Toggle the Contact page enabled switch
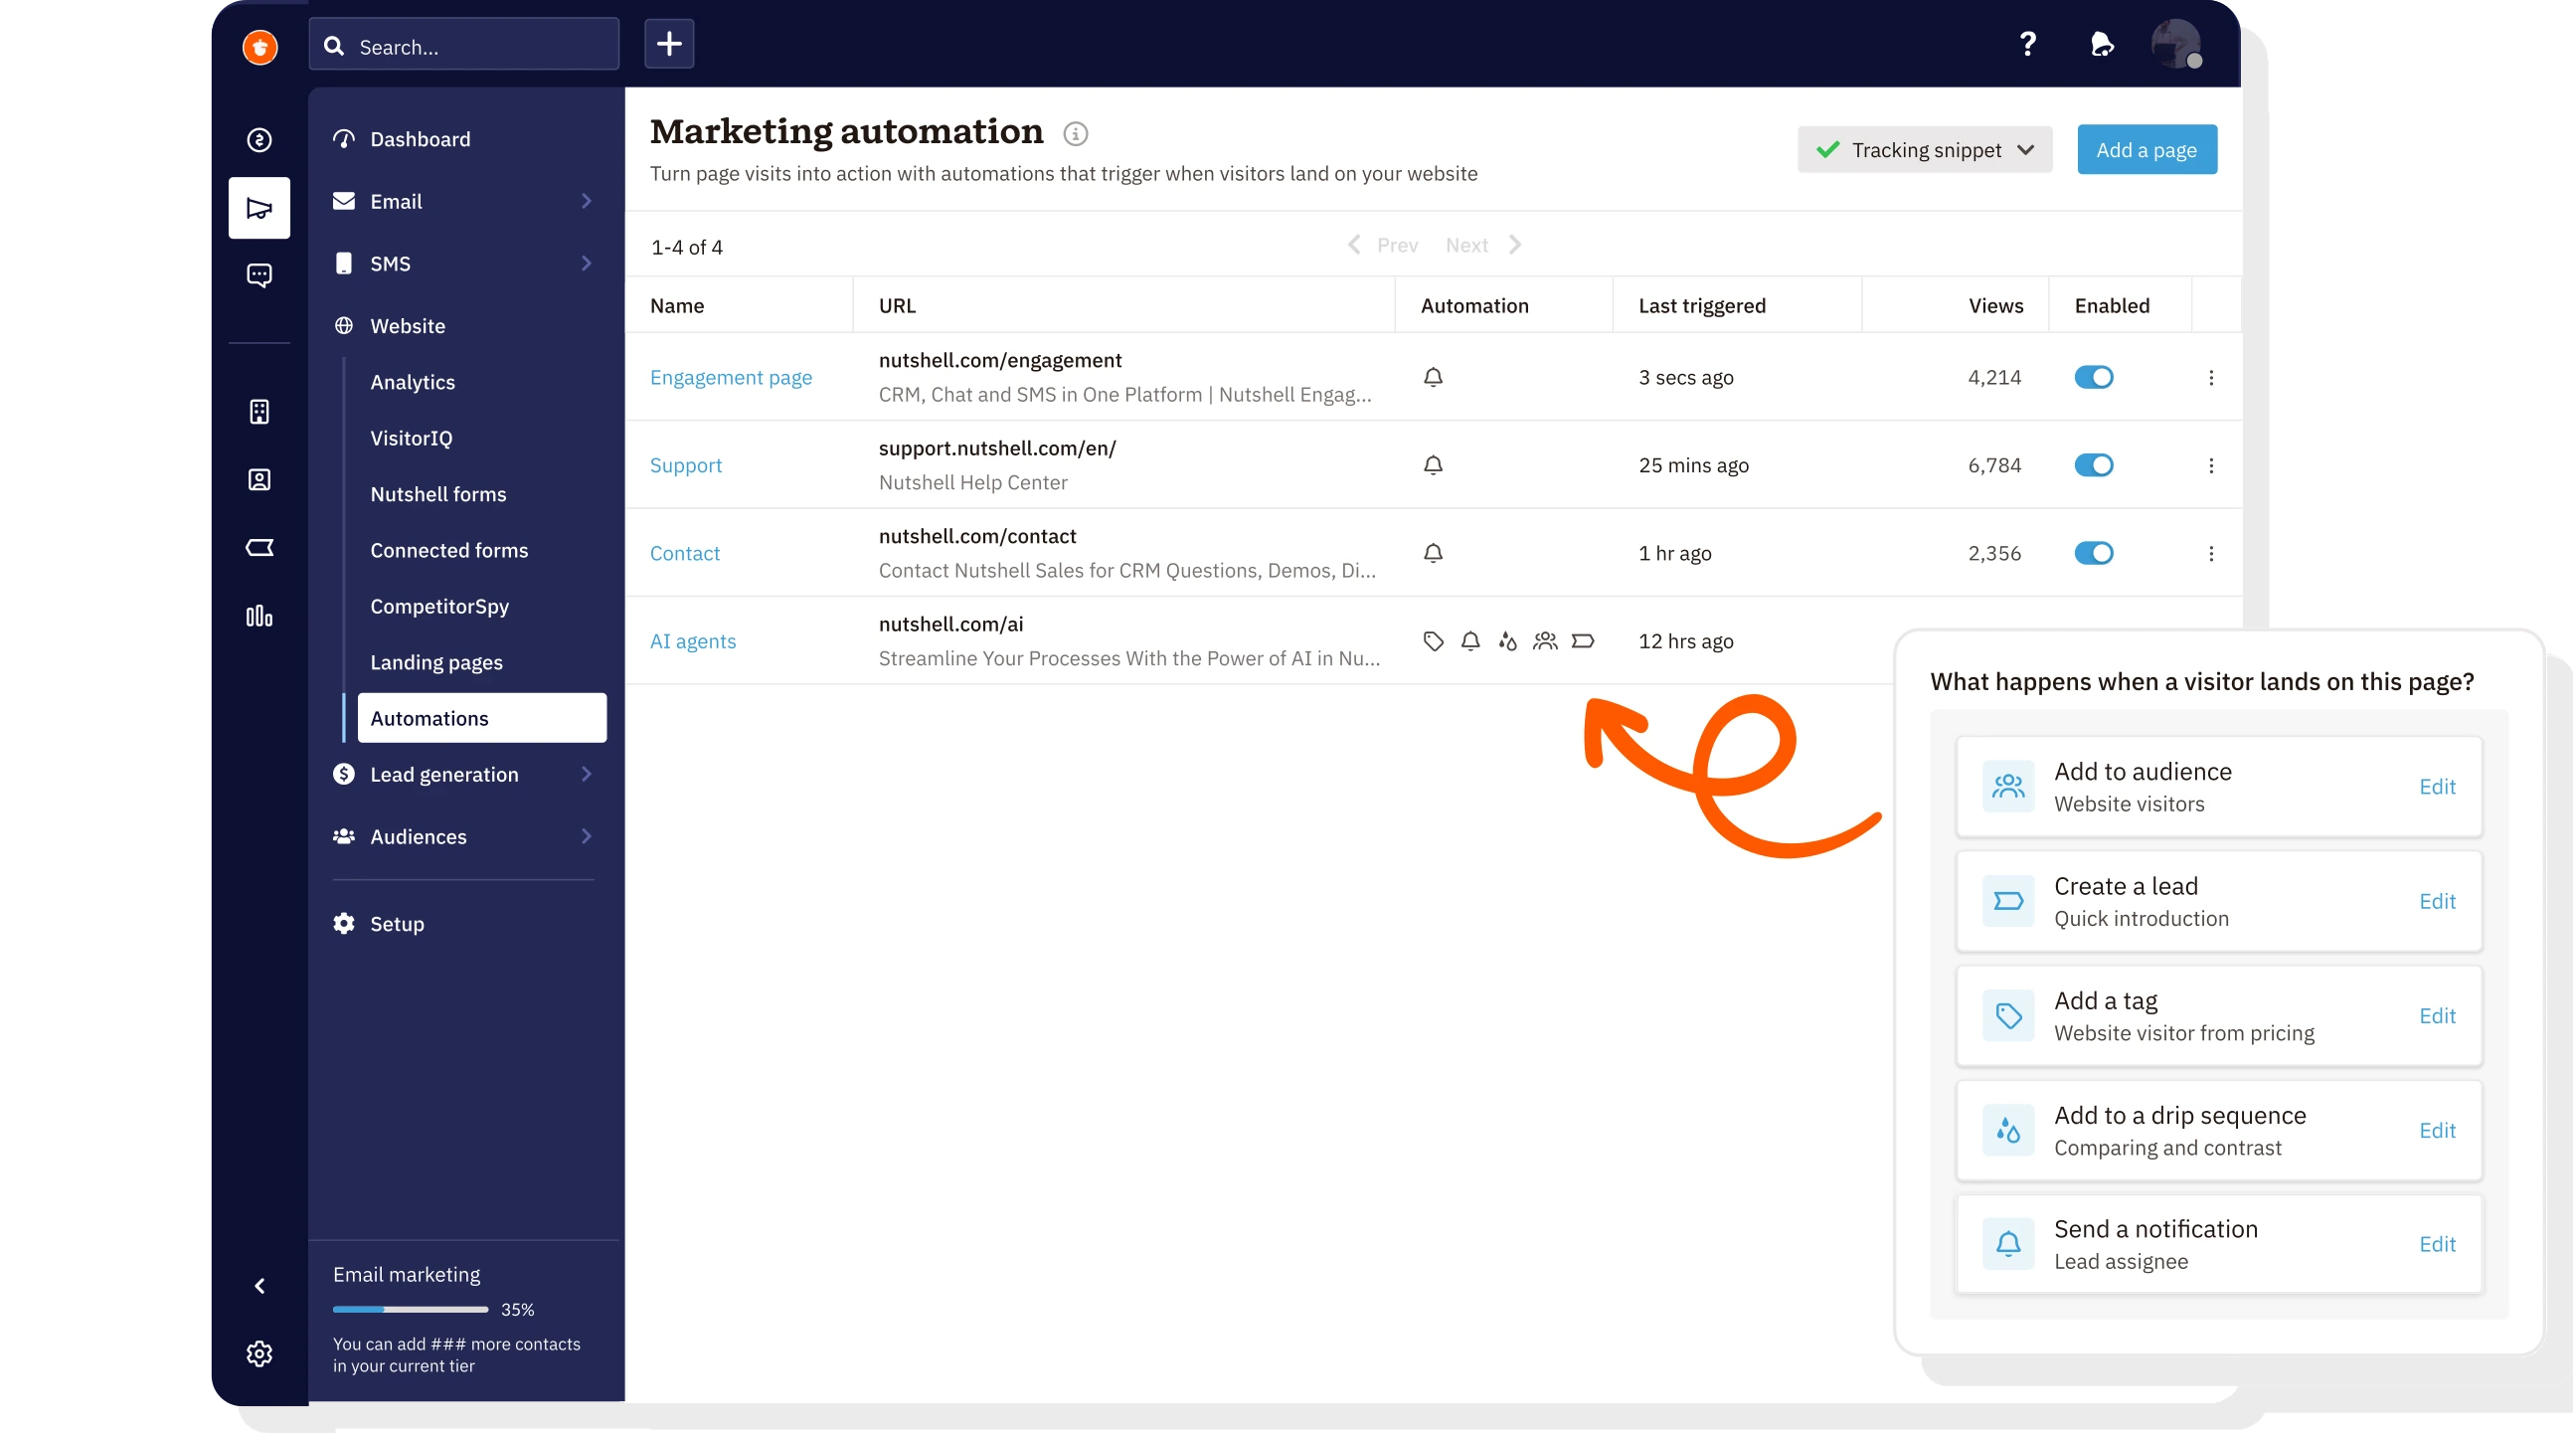 2093,553
